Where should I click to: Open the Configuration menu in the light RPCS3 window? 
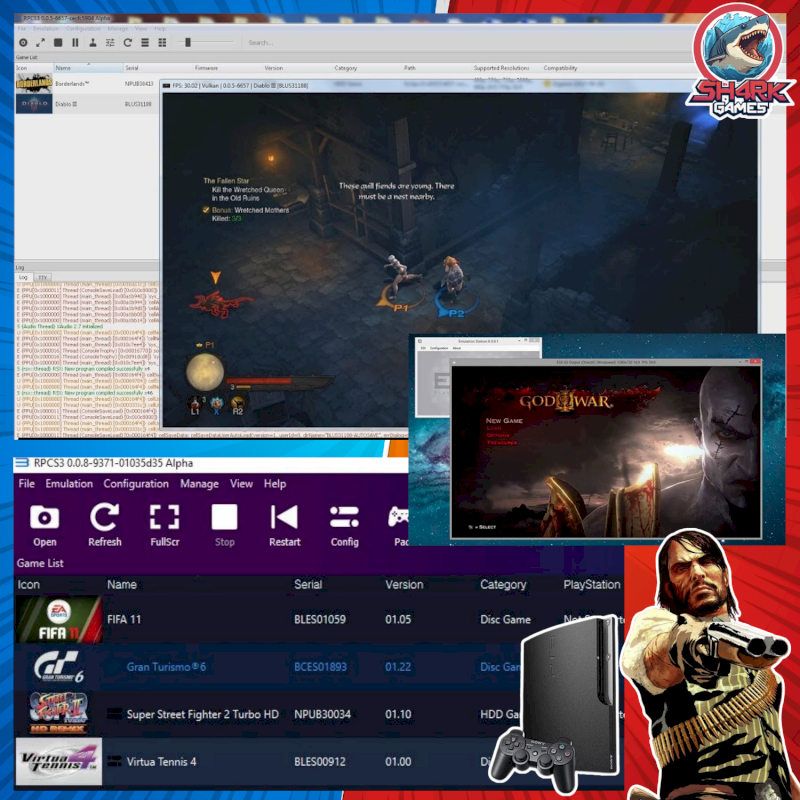(83, 29)
